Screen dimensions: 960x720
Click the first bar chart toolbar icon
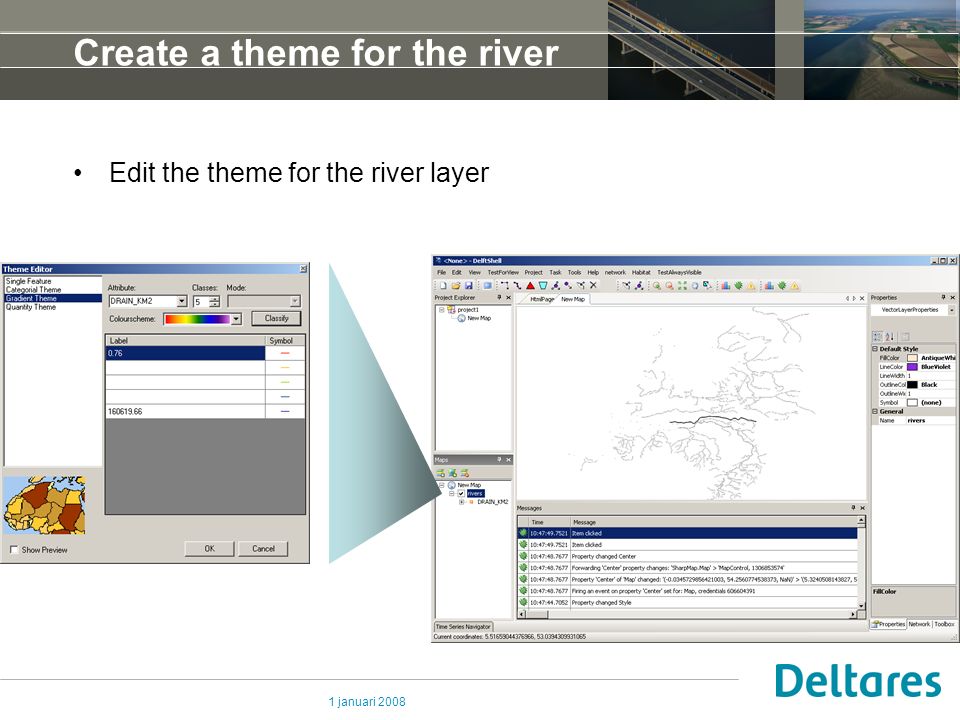pos(726,285)
